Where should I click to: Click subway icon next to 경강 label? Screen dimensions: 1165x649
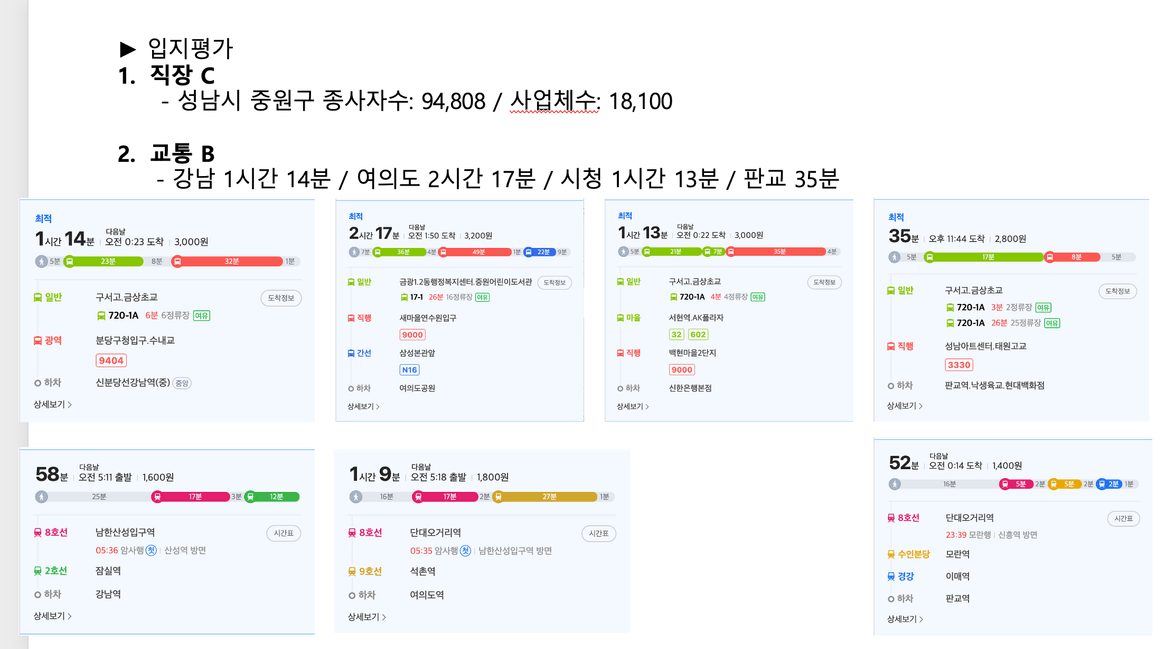coord(892,576)
